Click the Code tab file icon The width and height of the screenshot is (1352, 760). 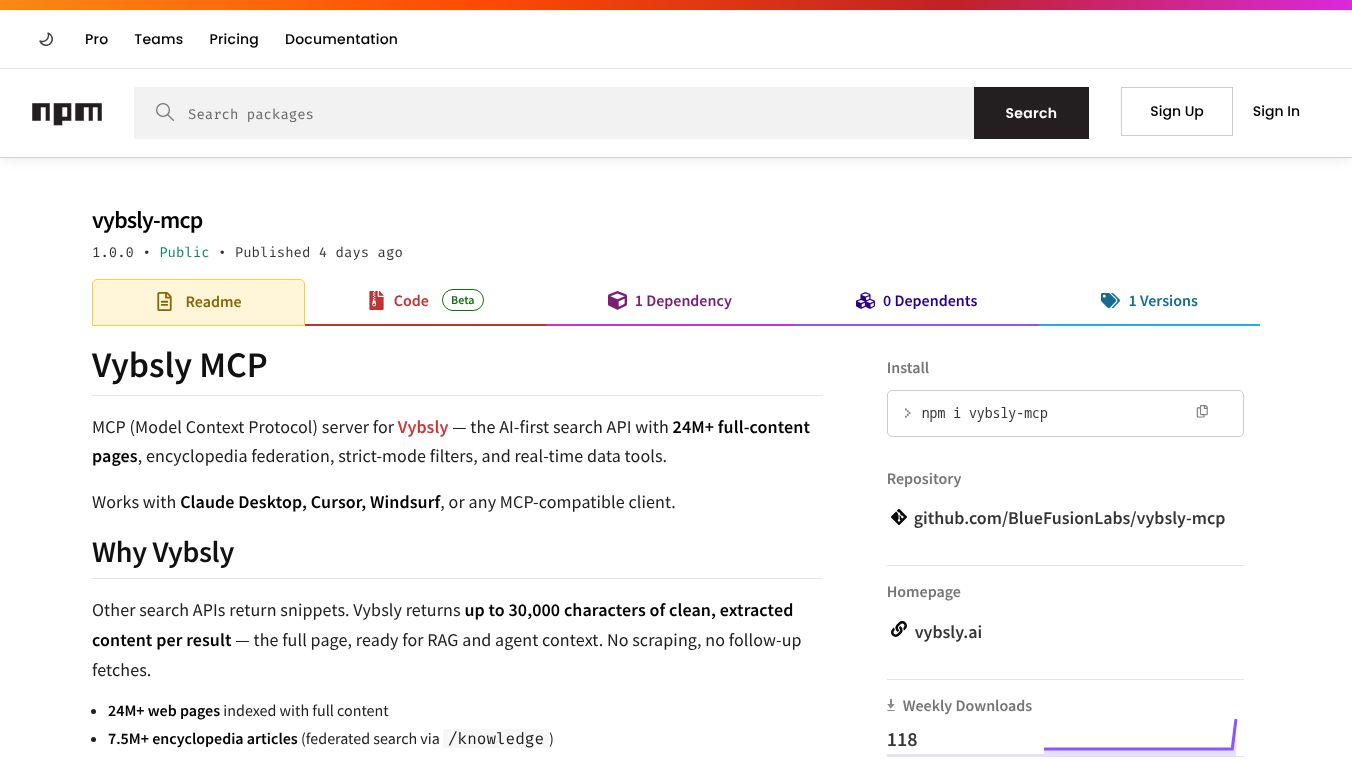376,300
